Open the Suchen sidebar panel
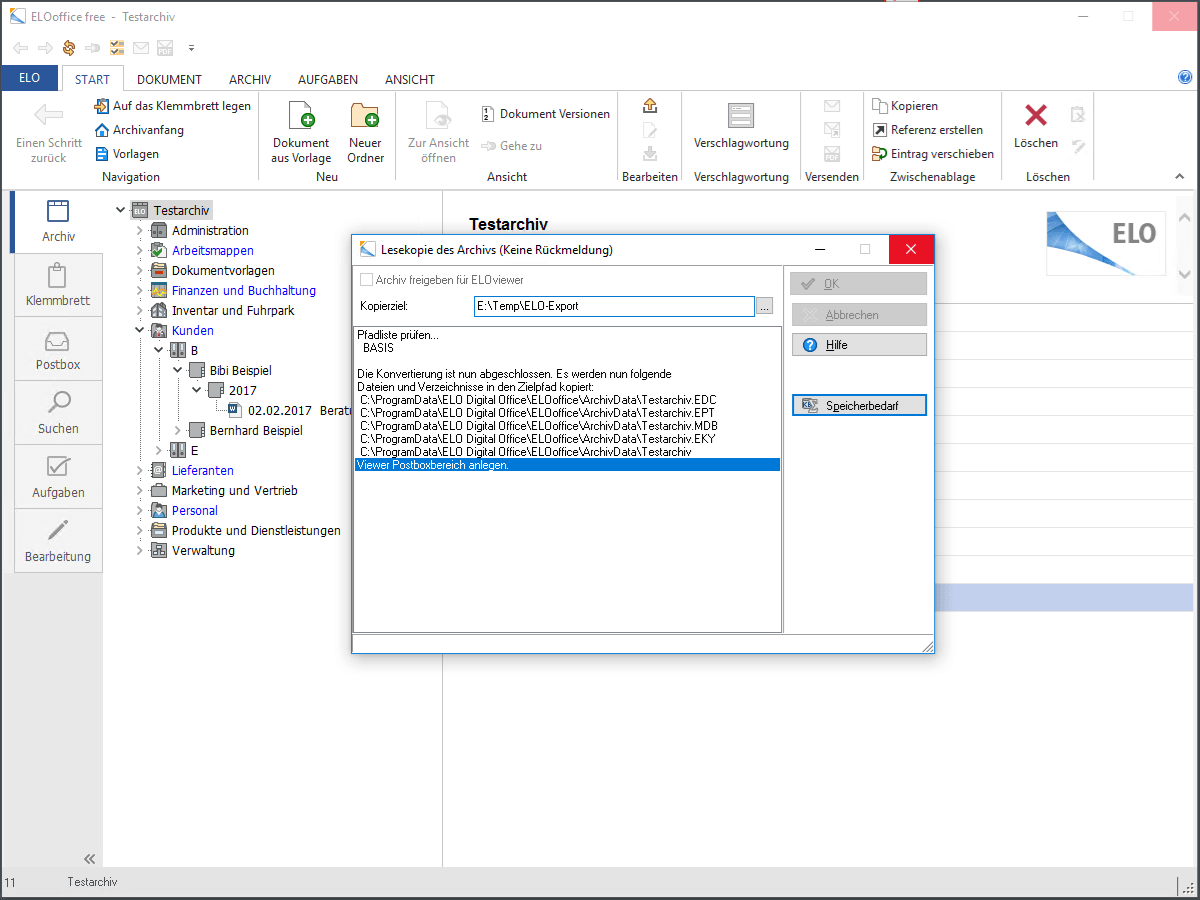 pyautogui.click(x=58, y=413)
